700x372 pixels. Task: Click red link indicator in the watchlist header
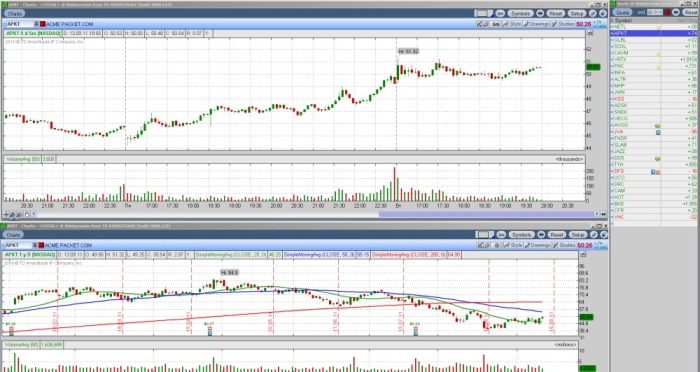tap(667, 13)
